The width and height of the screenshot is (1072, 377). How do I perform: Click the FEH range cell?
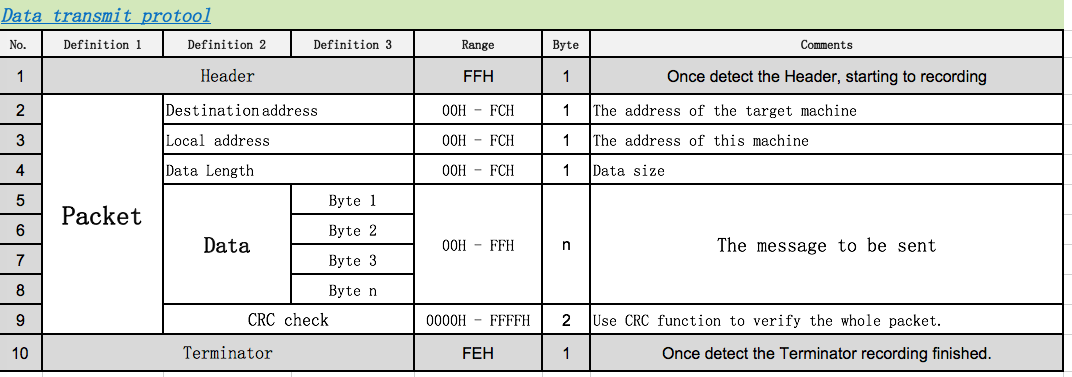(x=478, y=353)
